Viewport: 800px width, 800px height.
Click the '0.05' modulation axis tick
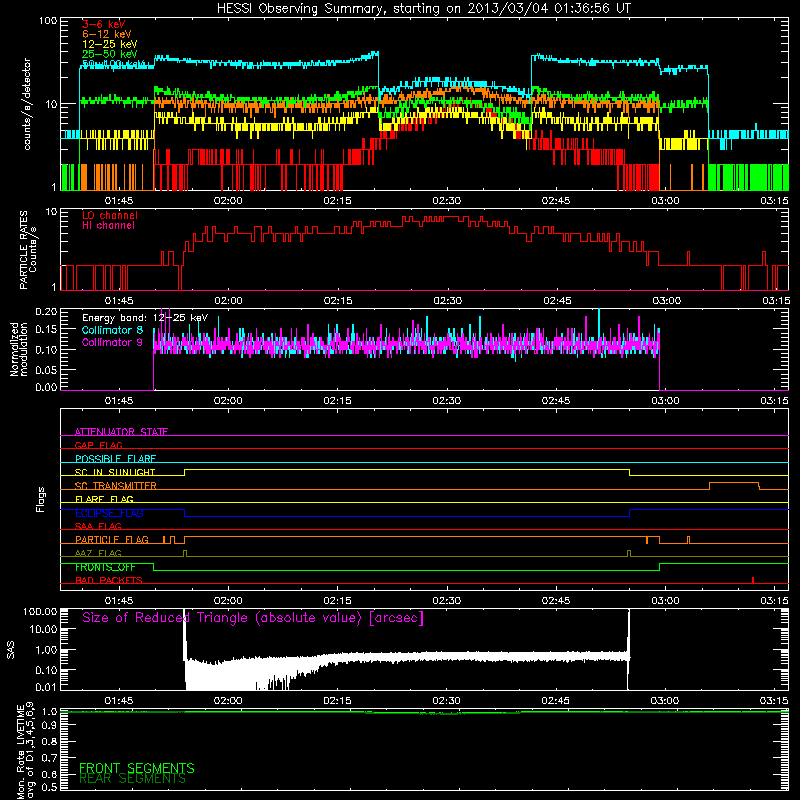point(46,370)
